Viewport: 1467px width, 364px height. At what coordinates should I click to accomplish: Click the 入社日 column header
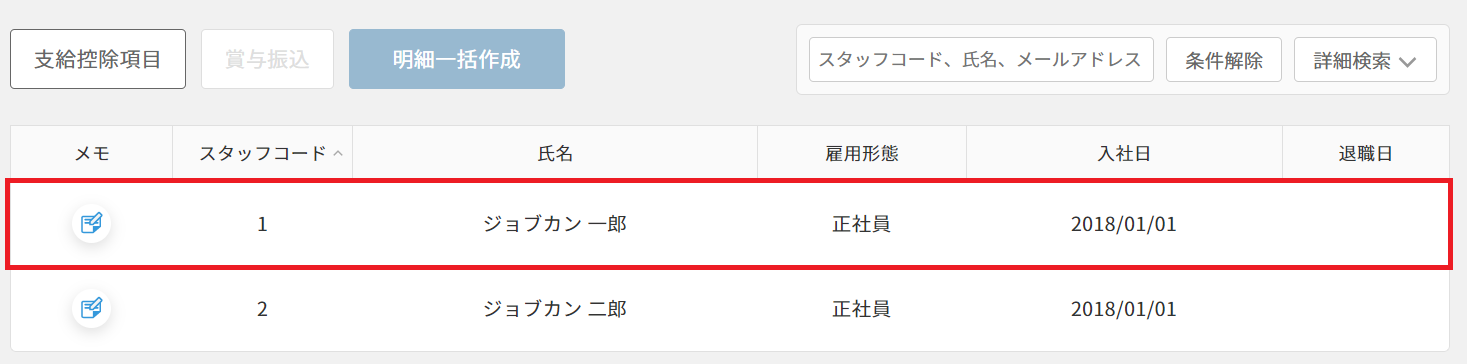point(1124,153)
